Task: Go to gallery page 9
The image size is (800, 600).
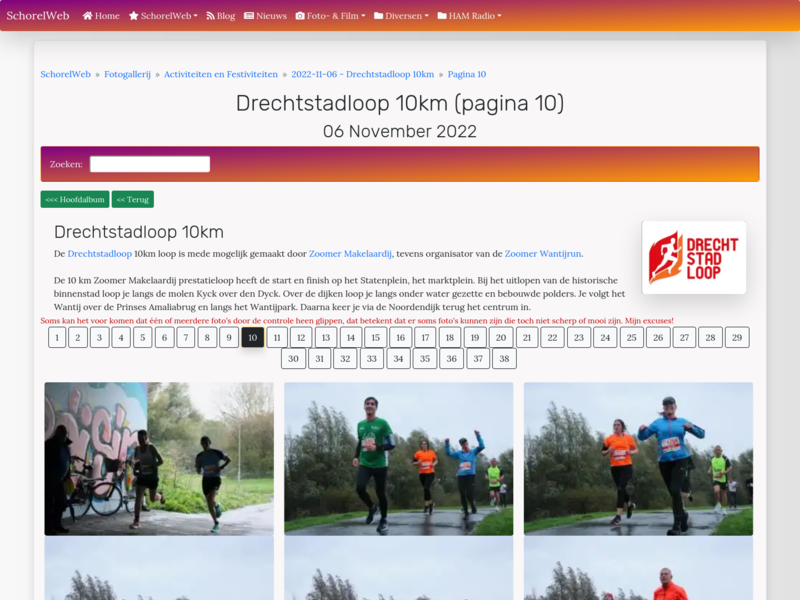Action: [x=229, y=337]
